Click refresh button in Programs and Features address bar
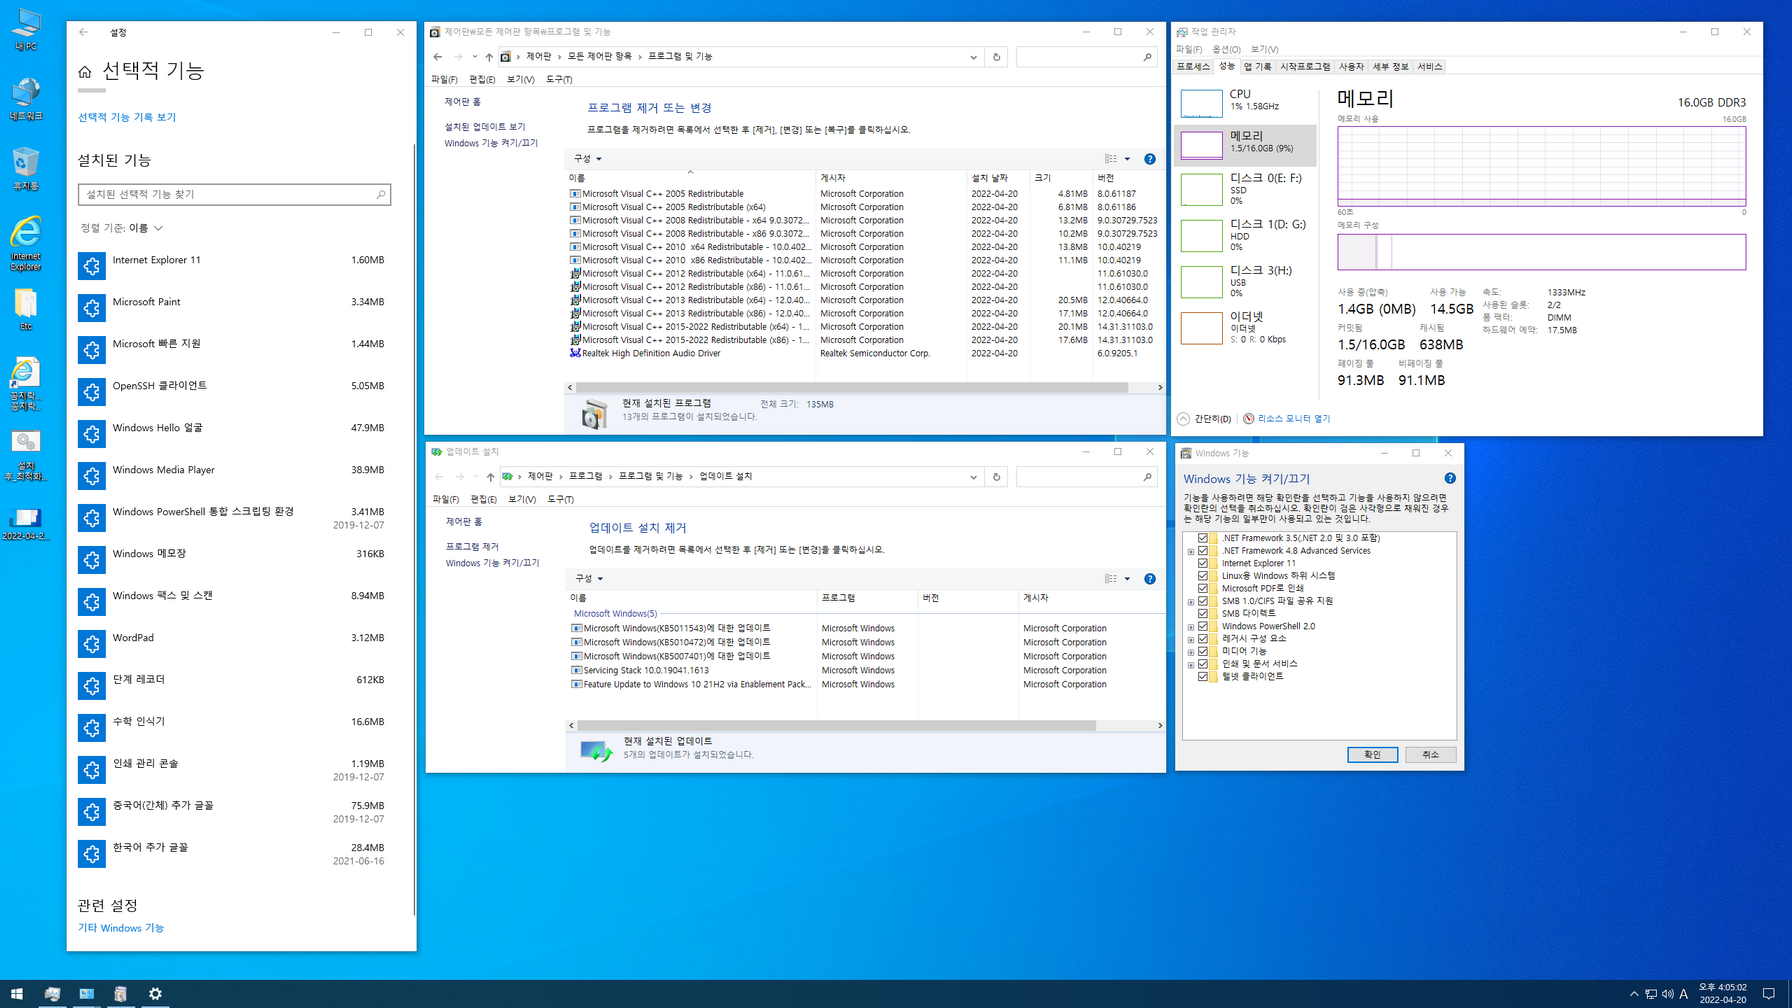The width and height of the screenshot is (1792, 1008). pyautogui.click(x=996, y=57)
